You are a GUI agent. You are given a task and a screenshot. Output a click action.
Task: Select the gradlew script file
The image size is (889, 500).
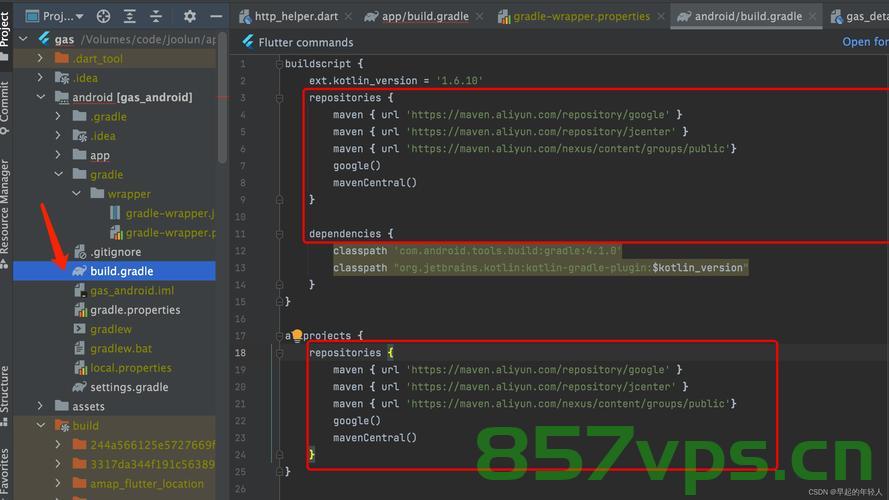[x=103, y=329]
